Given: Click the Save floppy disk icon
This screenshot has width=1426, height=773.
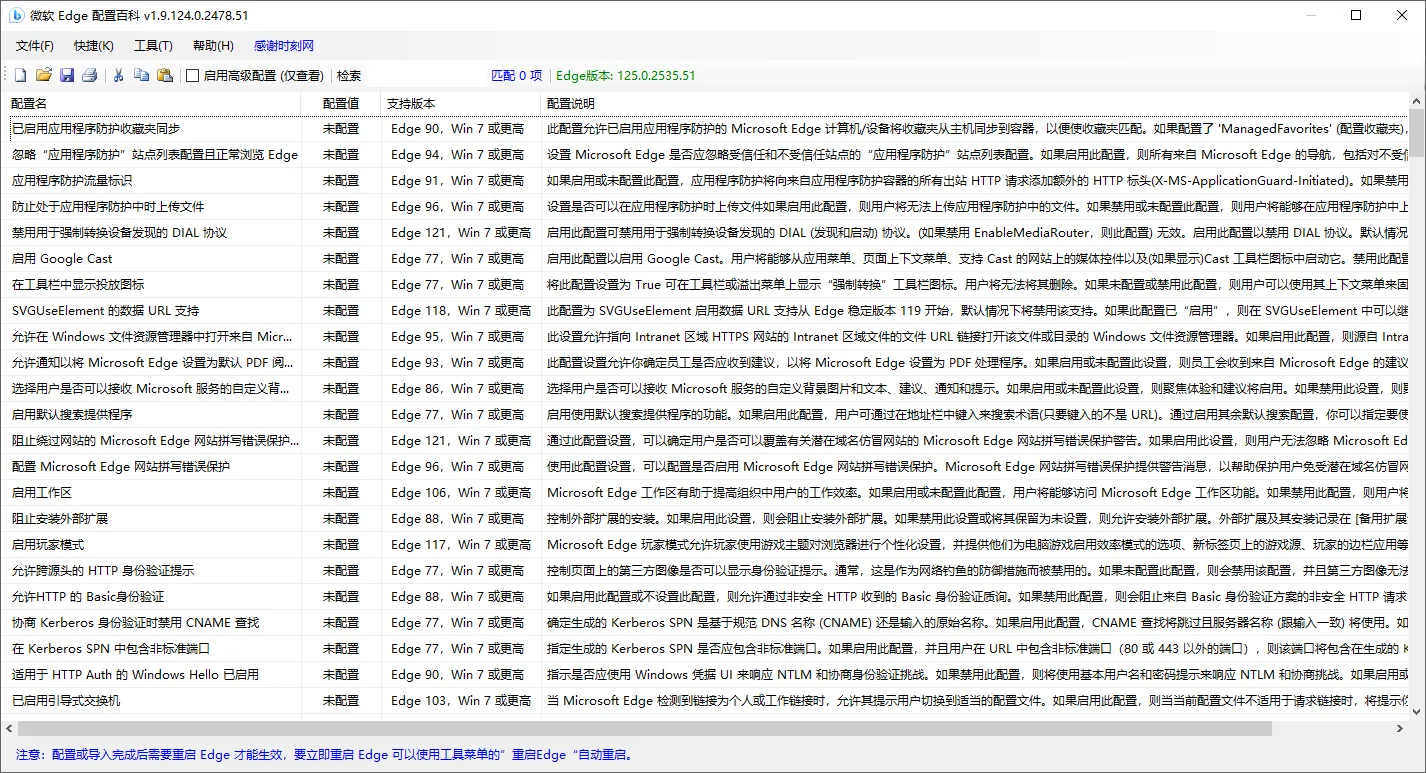Looking at the screenshot, I should point(67,76).
